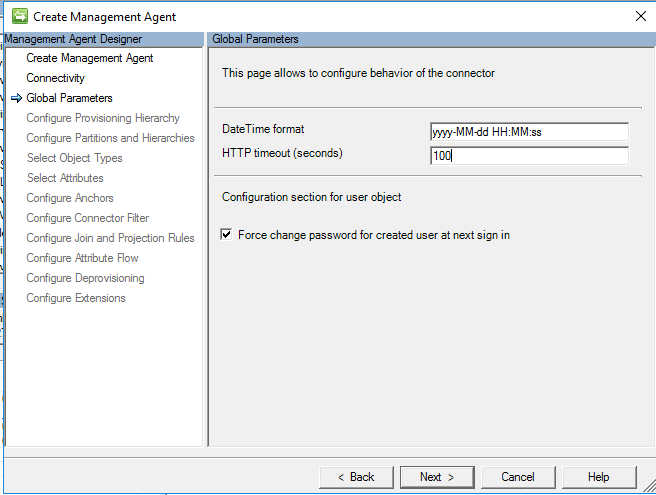Open Select Attributes step

click(x=65, y=178)
